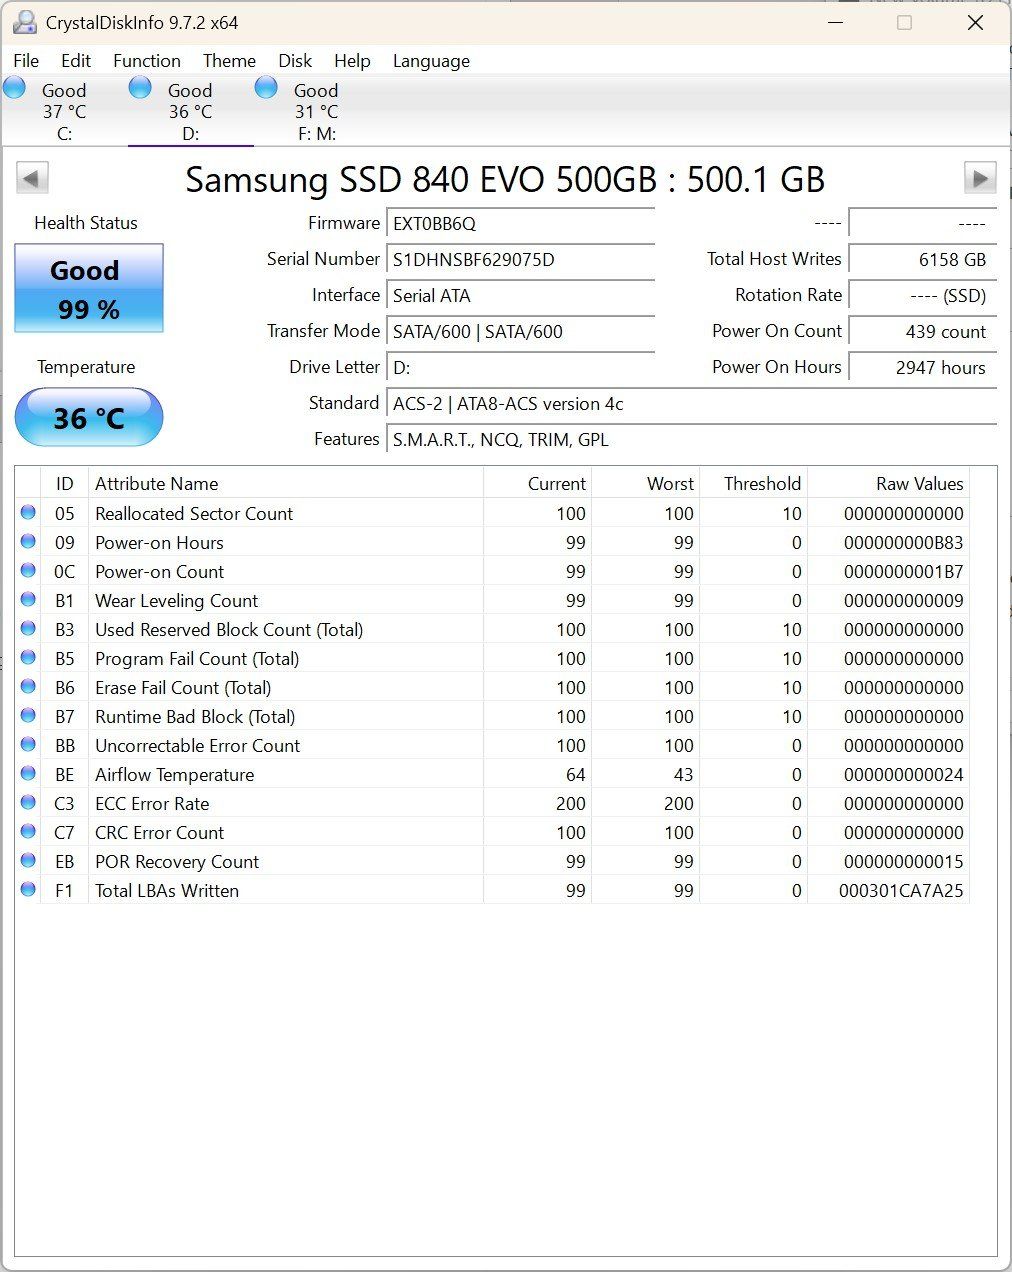1012x1272 pixels.
Task: Open the Language menu
Action: click(431, 61)
